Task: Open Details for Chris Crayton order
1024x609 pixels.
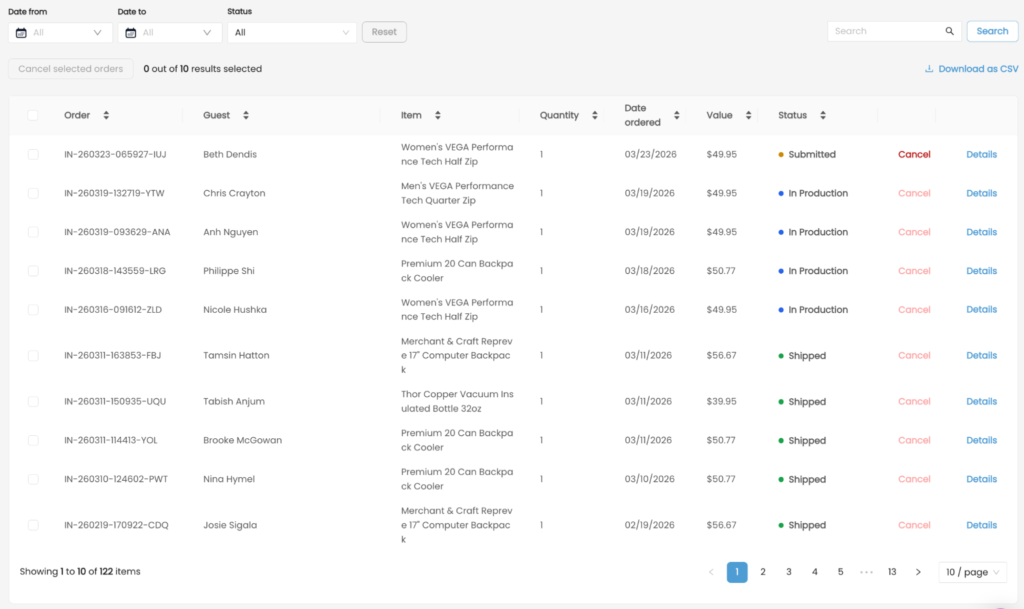Action: pos(981,194)
